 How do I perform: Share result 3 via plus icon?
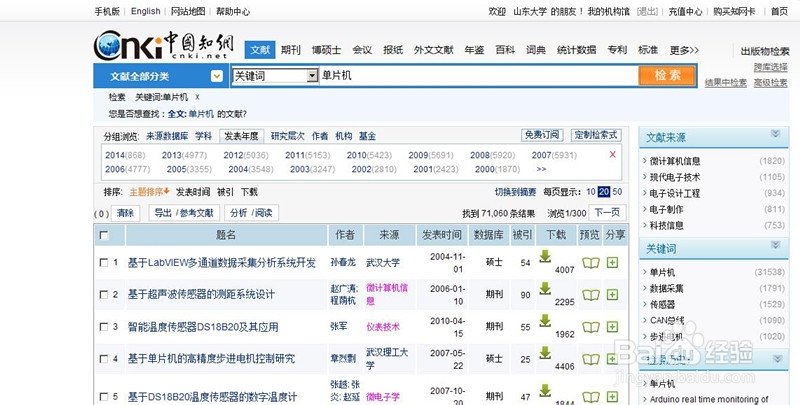pos(612,327)
